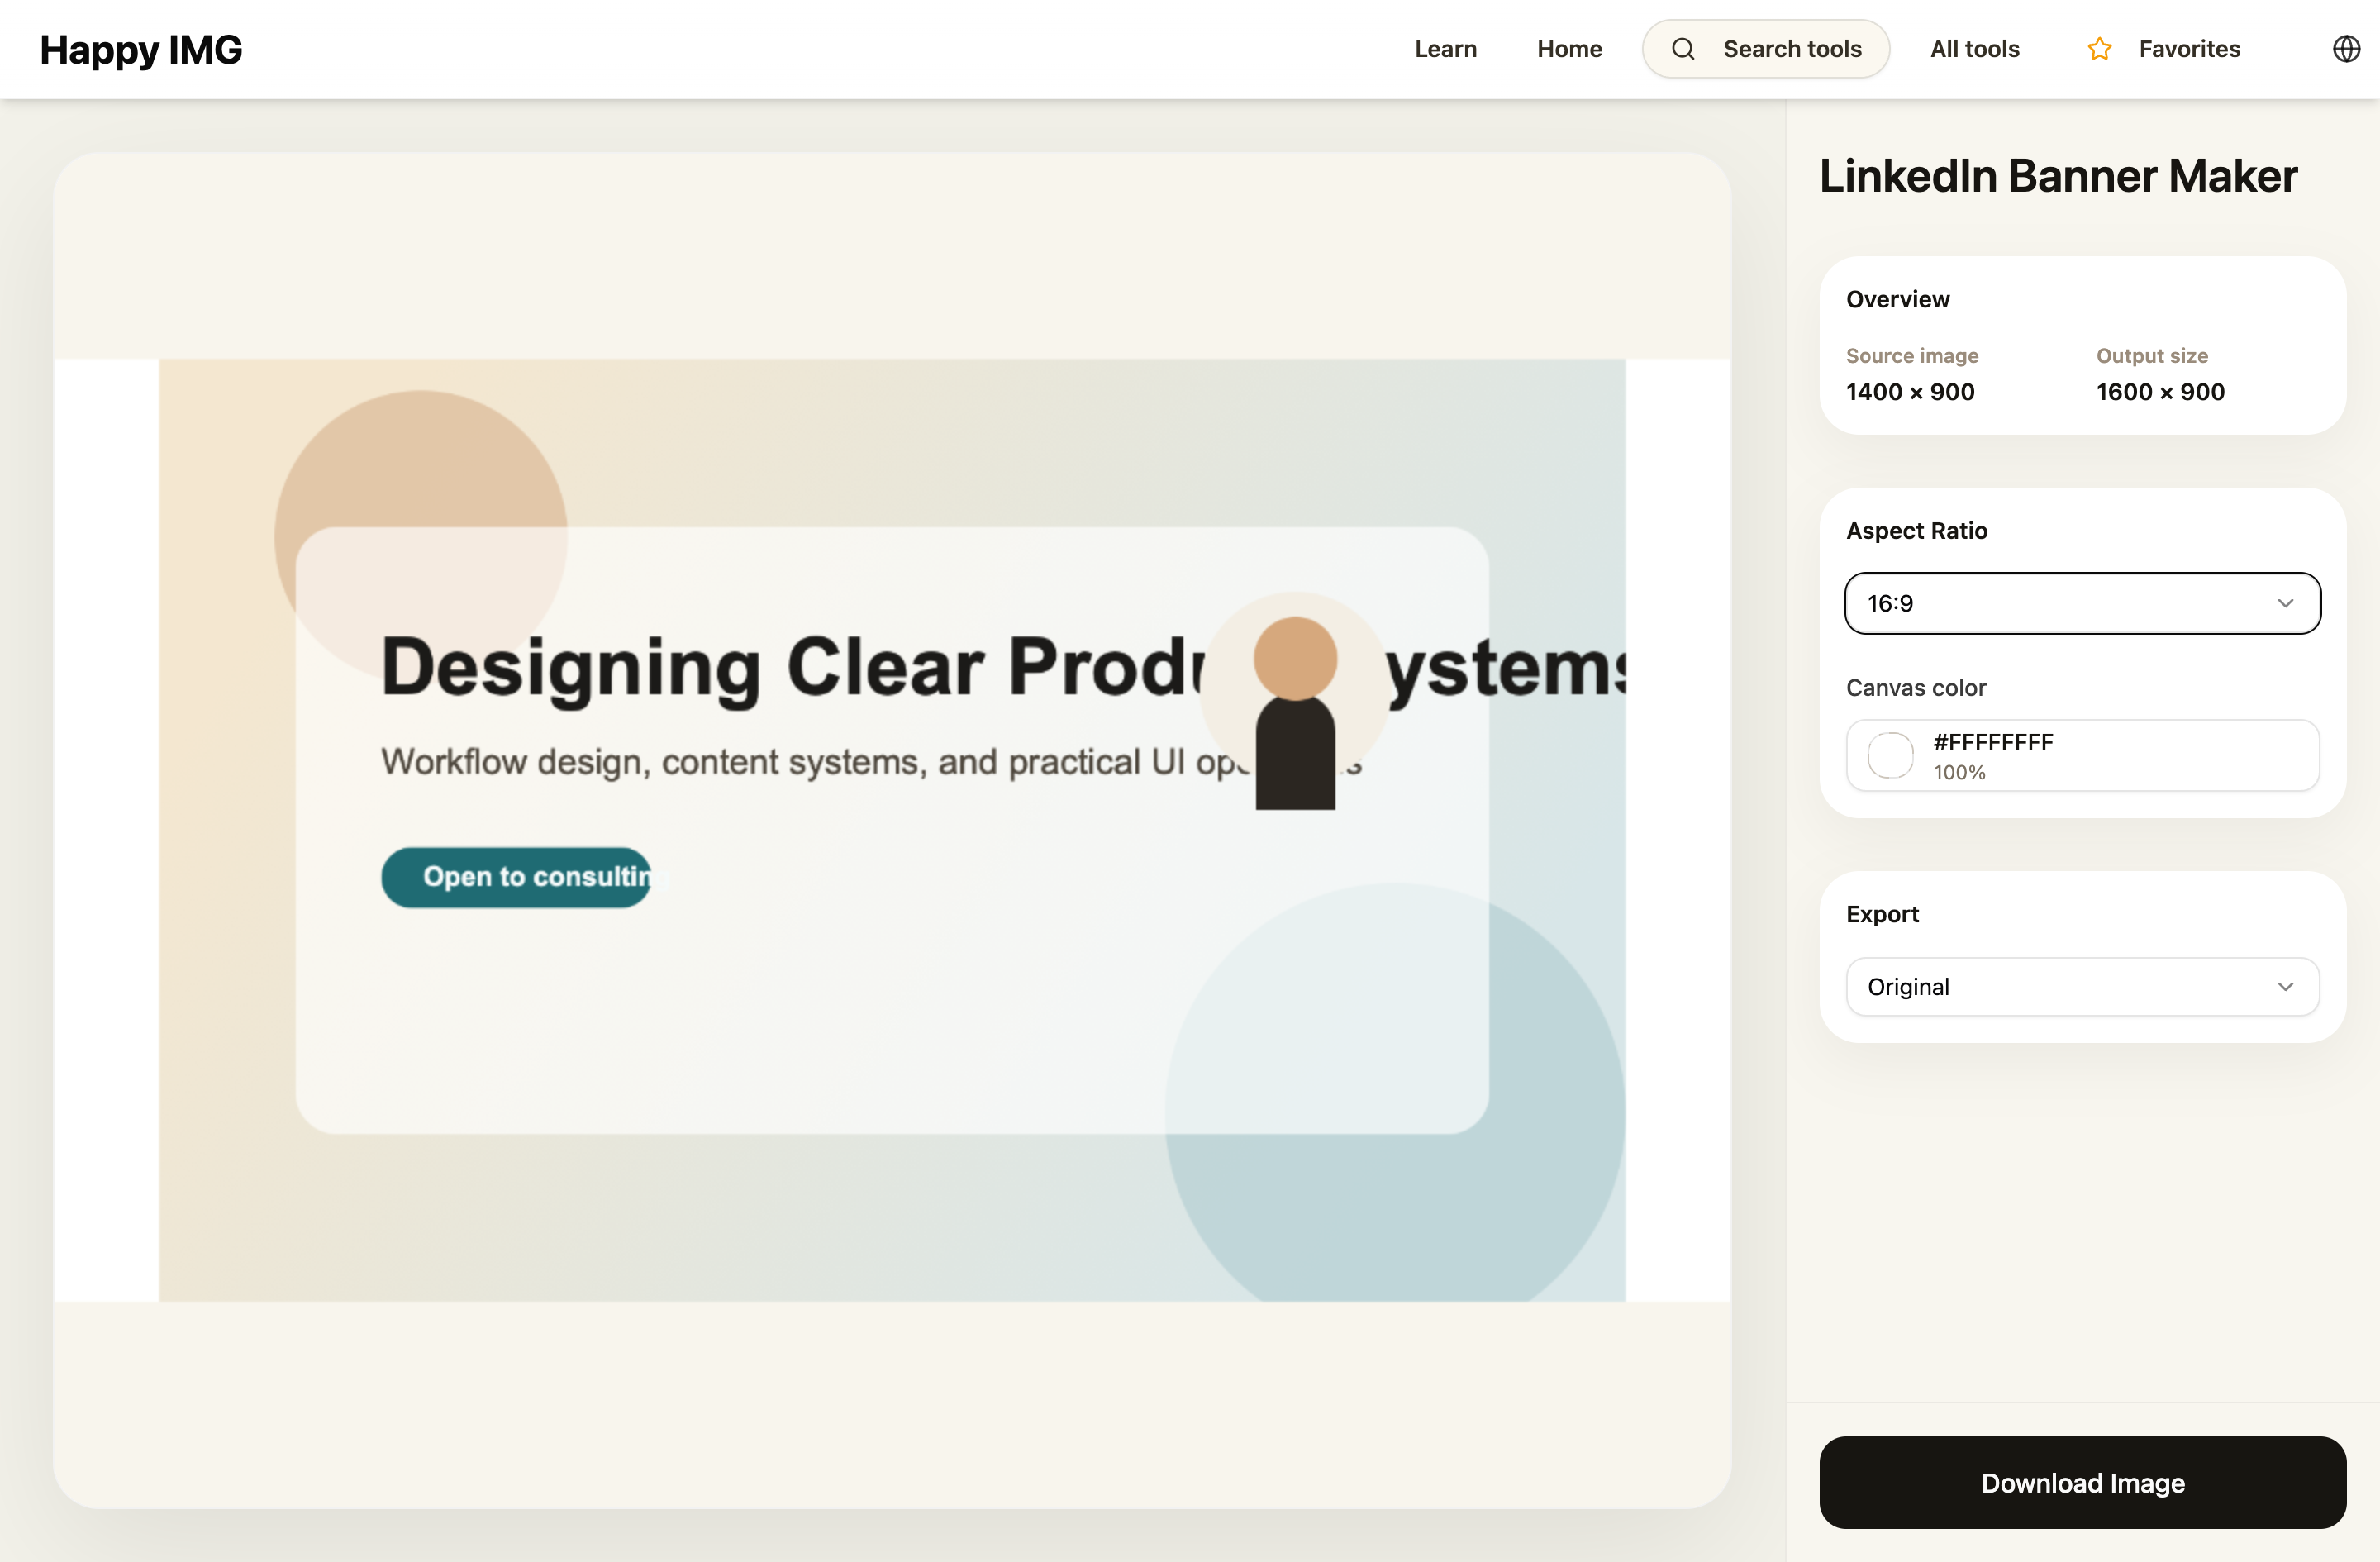Open All tools
This screenshot has width=2380, height=1562.
[x=1973, y=48]
